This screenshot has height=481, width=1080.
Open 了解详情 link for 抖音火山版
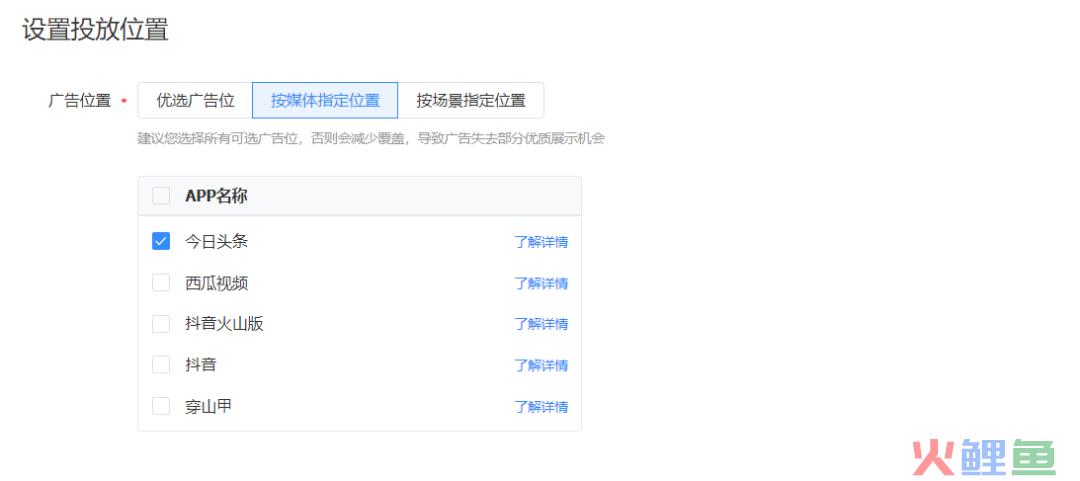pos(541,324)
